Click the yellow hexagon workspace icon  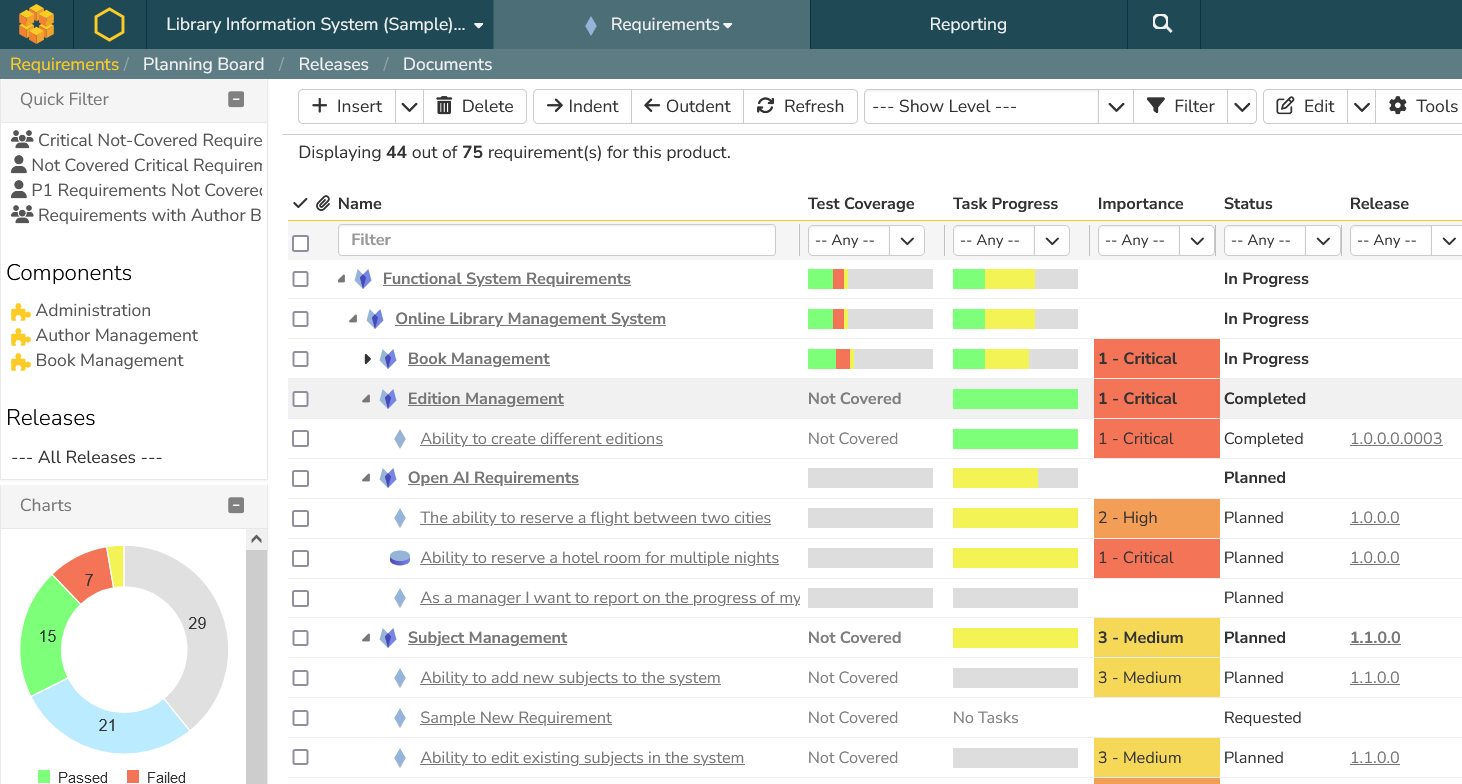pos(109,24)
